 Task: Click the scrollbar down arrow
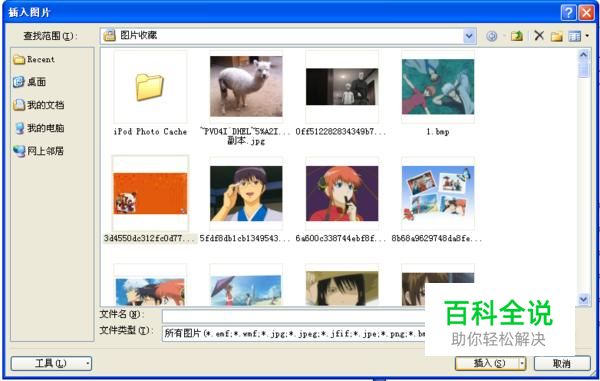[583, 299]
